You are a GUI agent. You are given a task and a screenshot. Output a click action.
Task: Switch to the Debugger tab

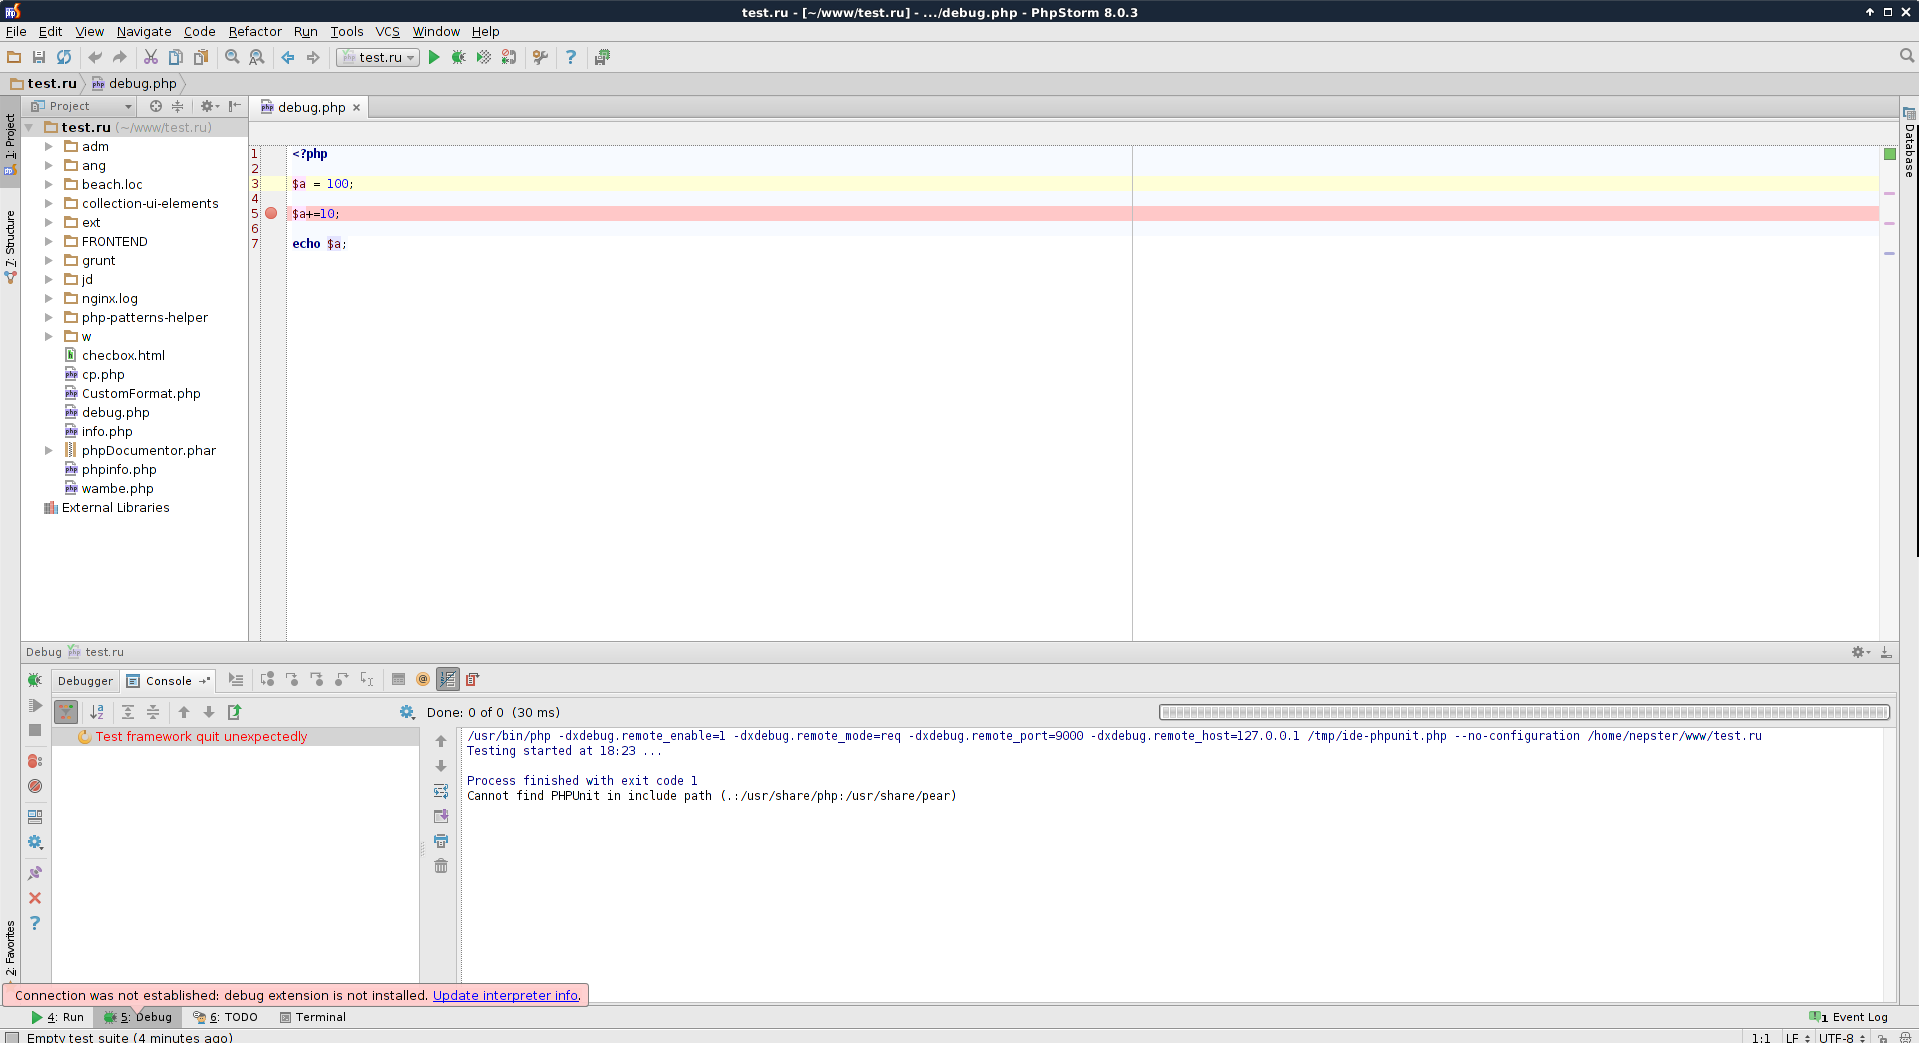[x=86, y=680]
